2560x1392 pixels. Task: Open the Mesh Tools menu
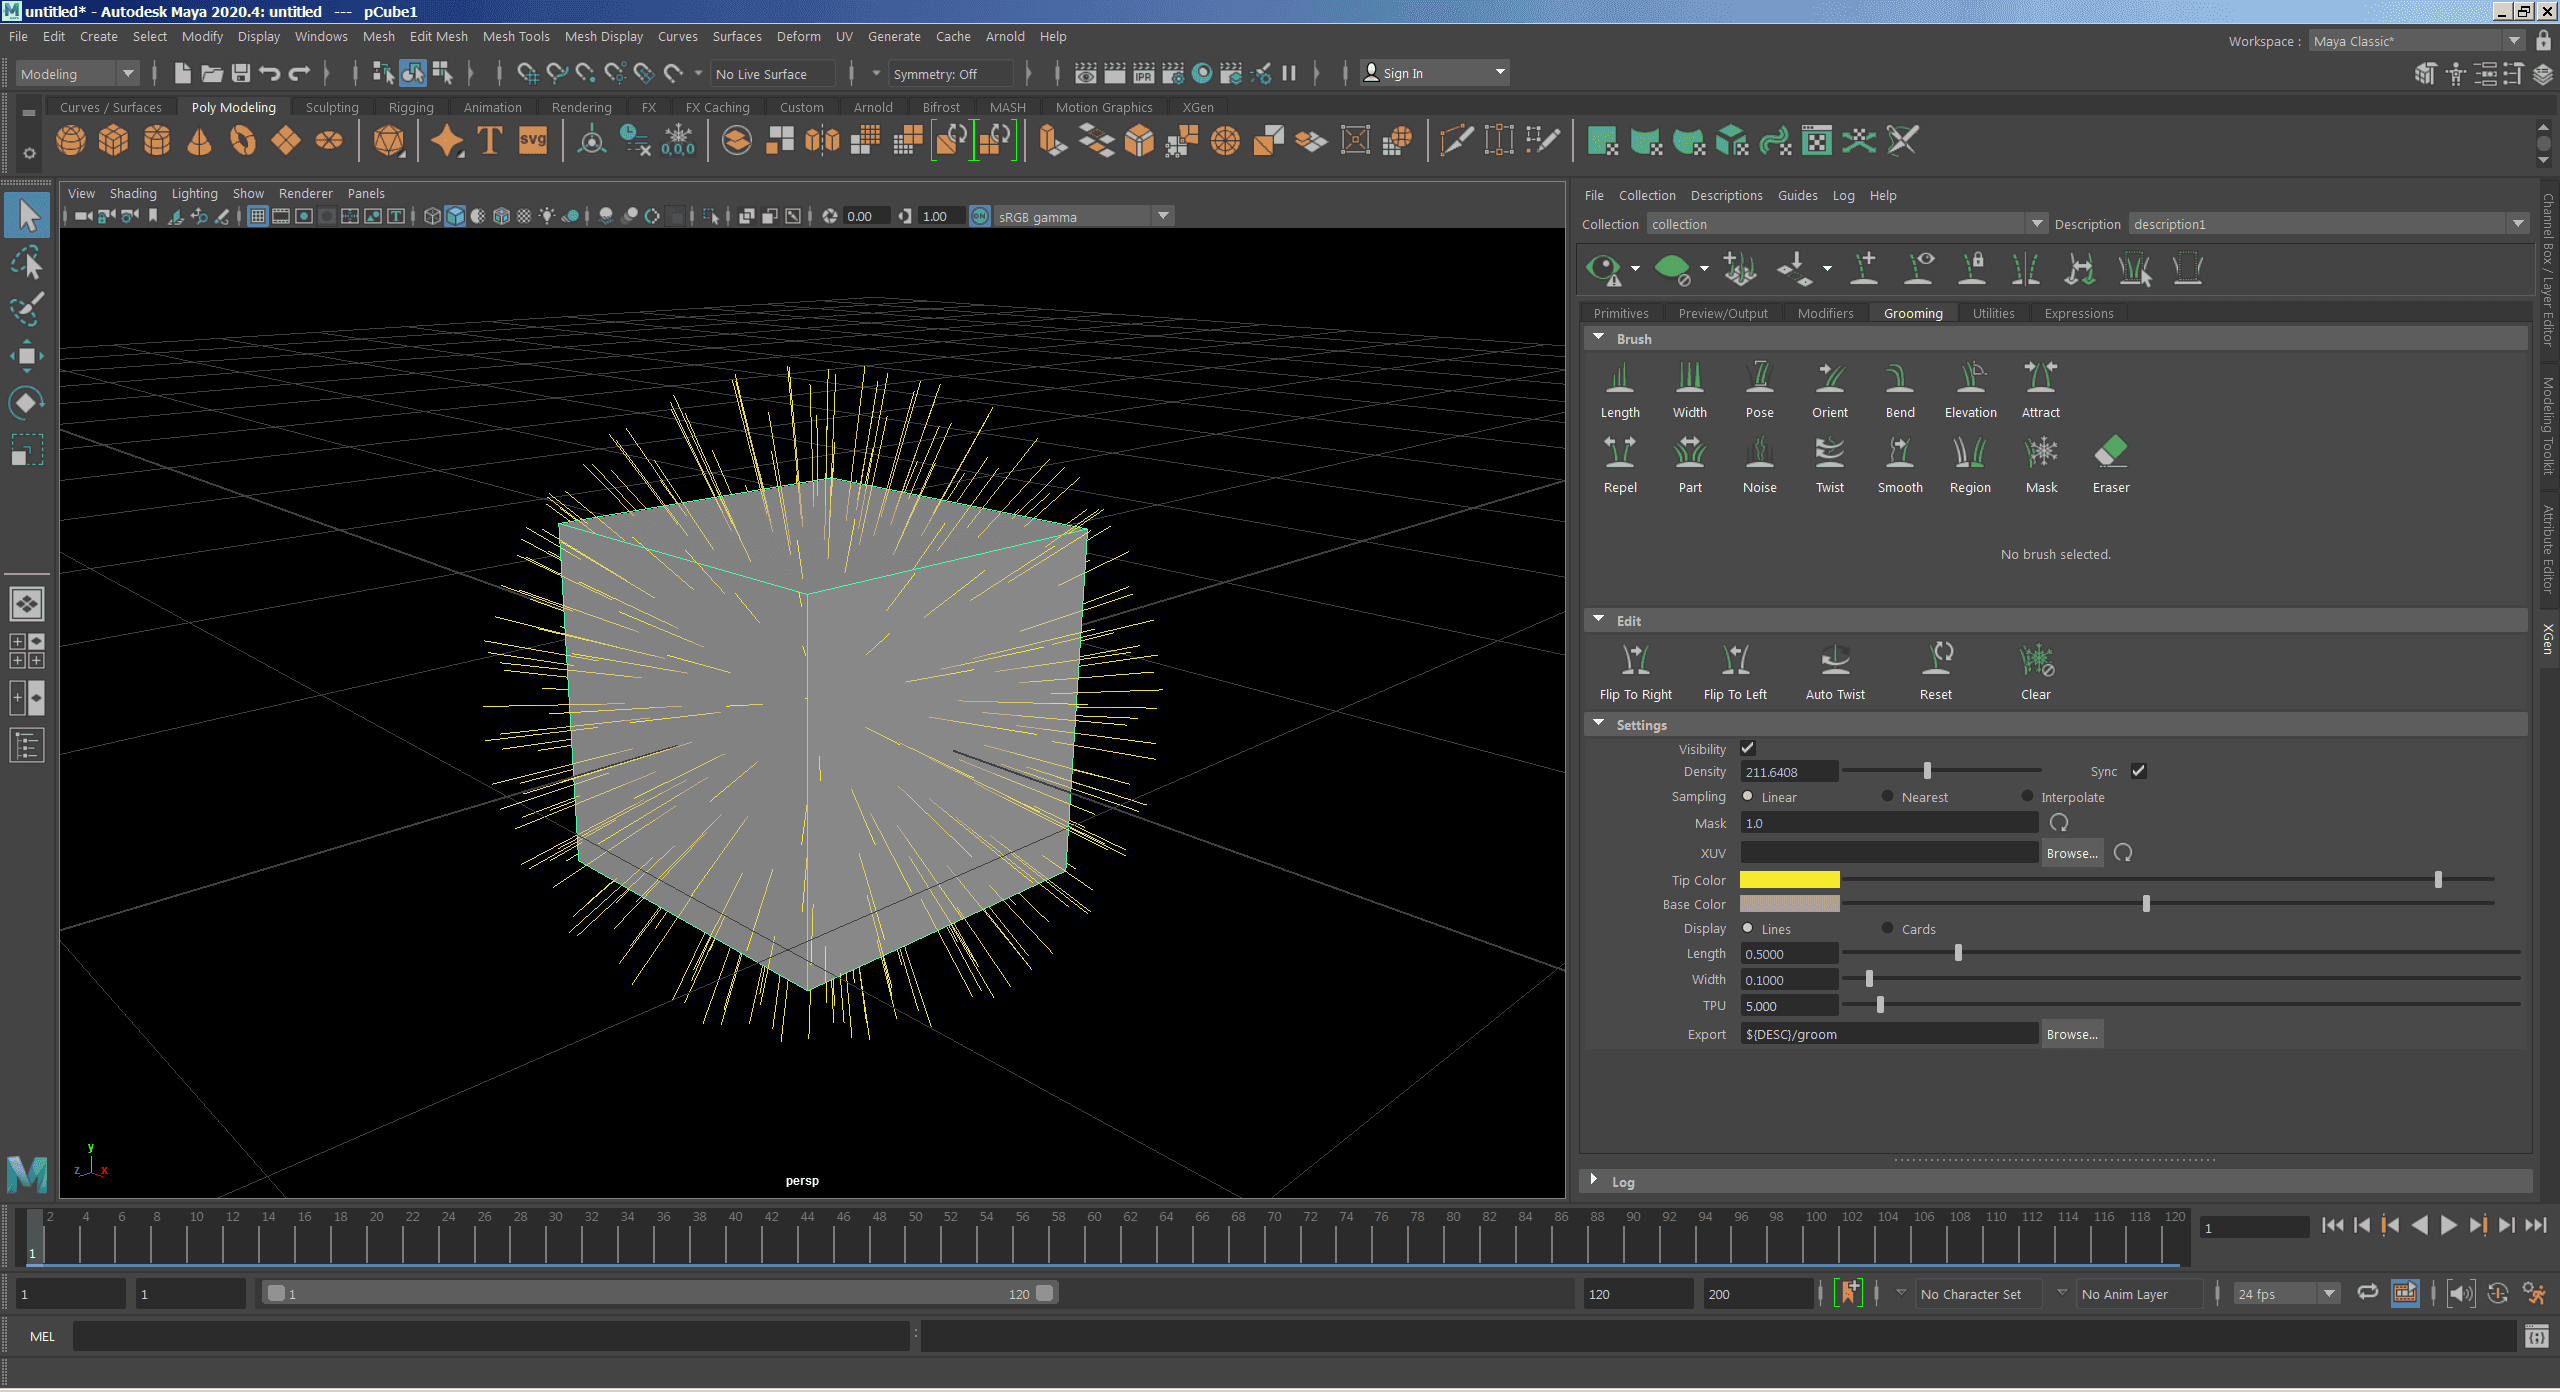515,36
